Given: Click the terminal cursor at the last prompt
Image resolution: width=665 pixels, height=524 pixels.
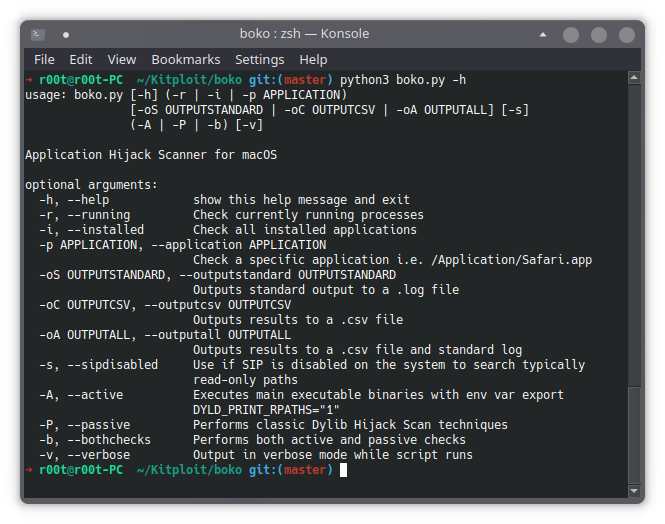Looking at the screenshot, I should pyautogui.click(x=344, y=470).
